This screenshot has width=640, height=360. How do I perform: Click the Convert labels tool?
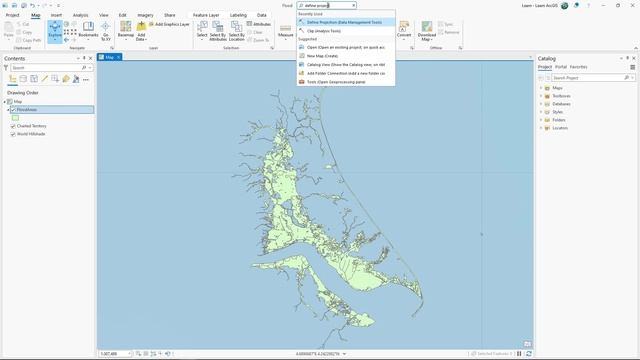pyautogui.click(x=404, y=31)
